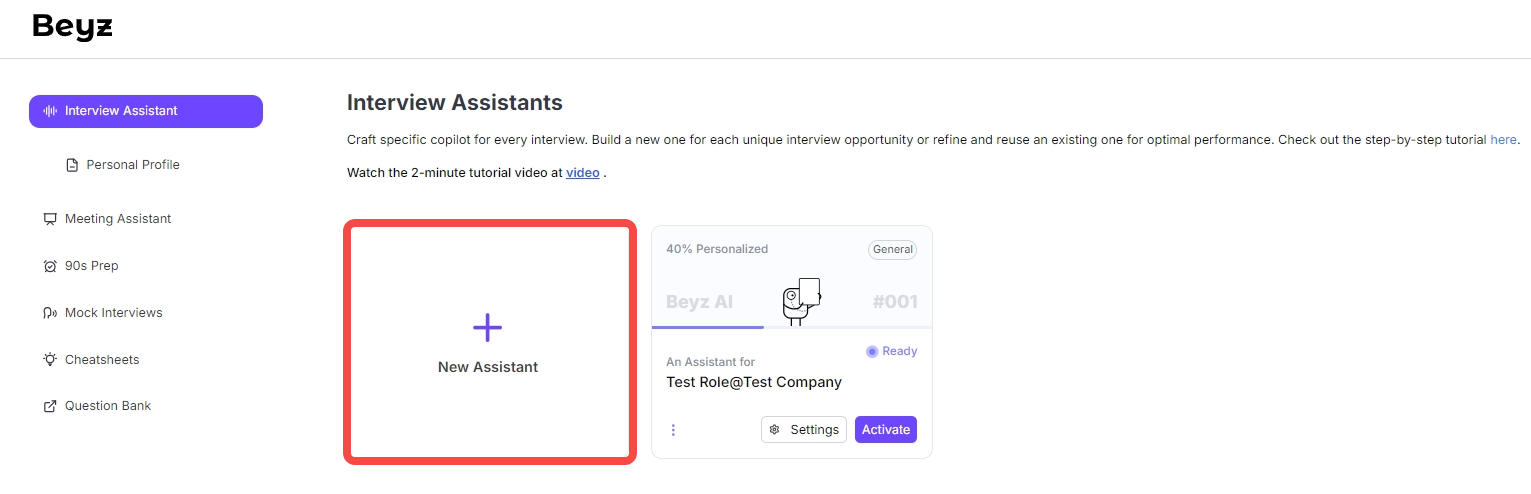Click the General tag on assistant card
This screenshot has height=494, width=1531.
tap(892, 249)
